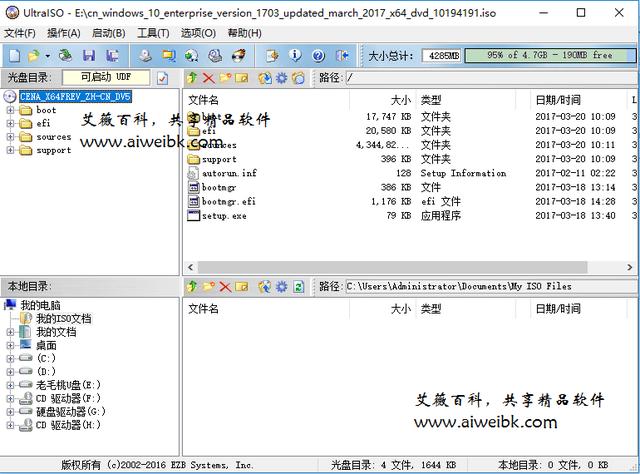This screenshot has width=640, height=474.
Task: Open the 选项(O) menu
Action: tap(198, 33)
